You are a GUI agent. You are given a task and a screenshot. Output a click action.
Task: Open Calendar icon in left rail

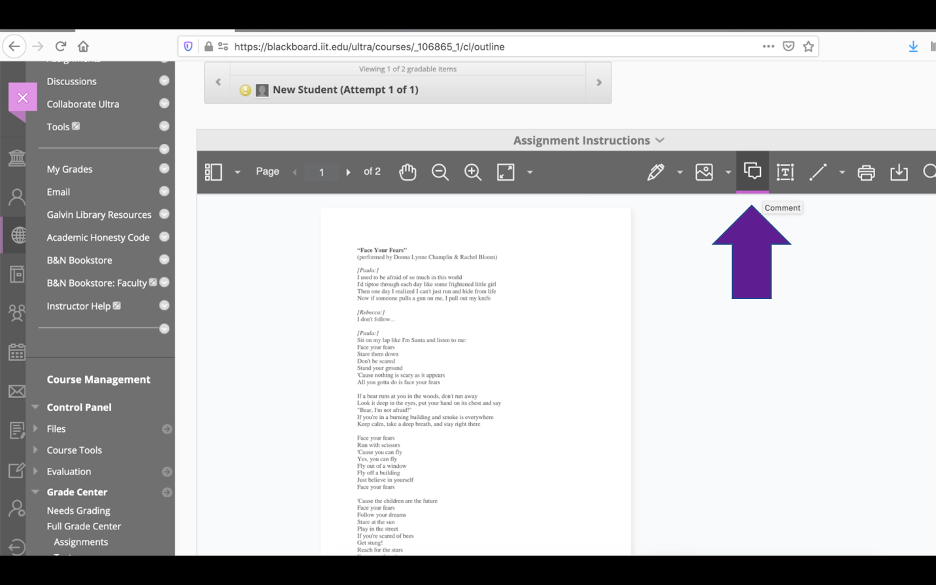[17, 352]
